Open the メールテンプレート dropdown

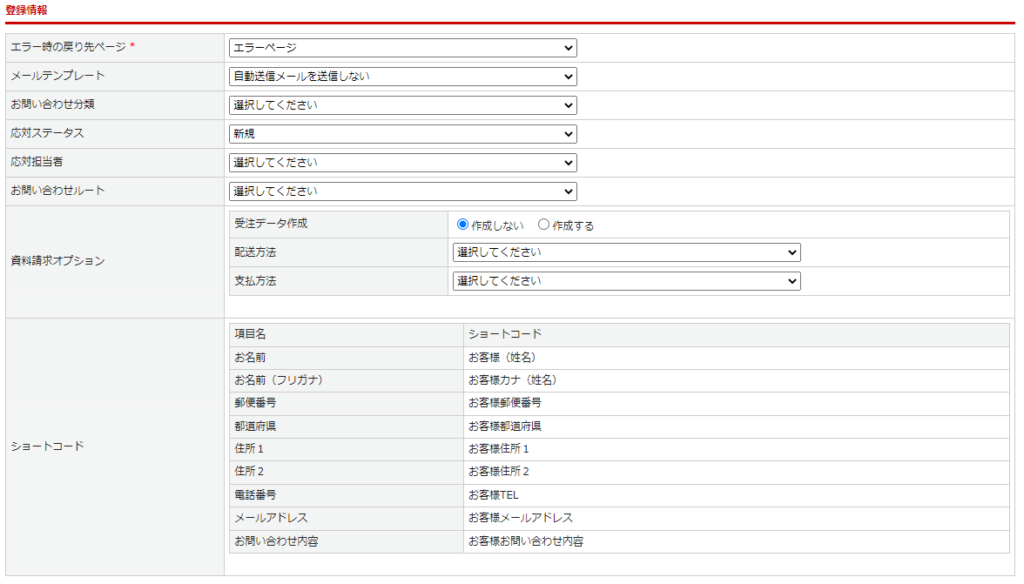[402, 76]
